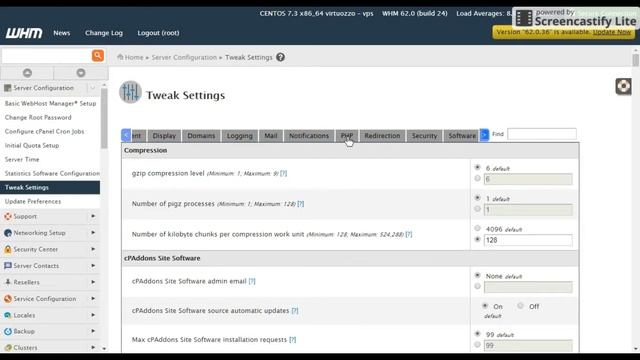
Task: Click the WHM logo
Action: pyautogui.click(x=24, y=33)
